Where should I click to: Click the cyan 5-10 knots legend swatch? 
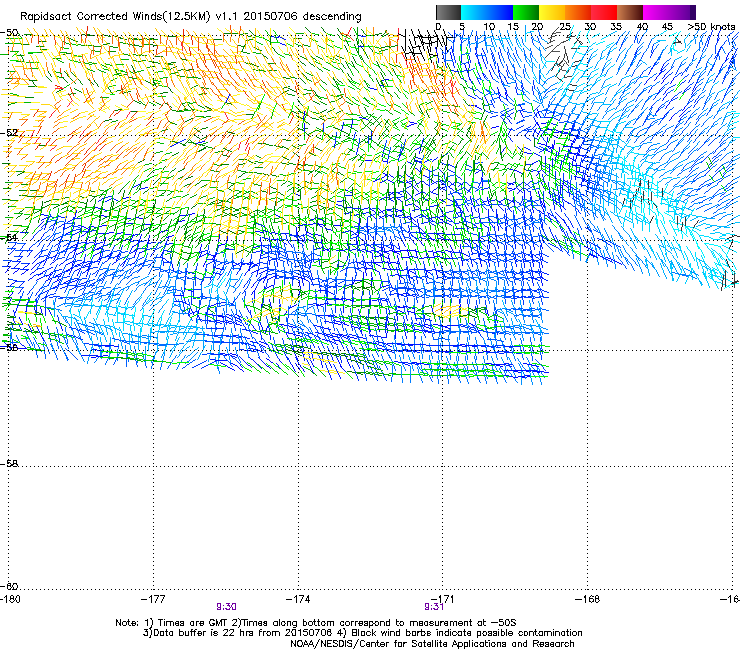point(474,12)
